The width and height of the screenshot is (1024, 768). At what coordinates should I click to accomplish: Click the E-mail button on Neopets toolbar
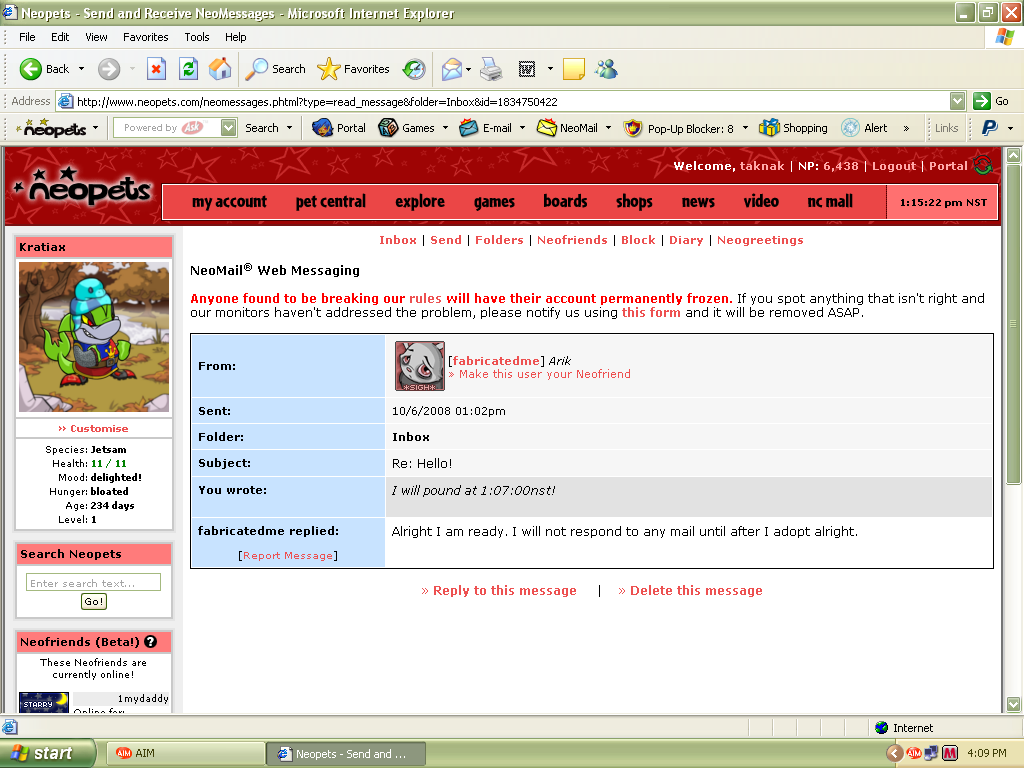(x=485, y=128)
